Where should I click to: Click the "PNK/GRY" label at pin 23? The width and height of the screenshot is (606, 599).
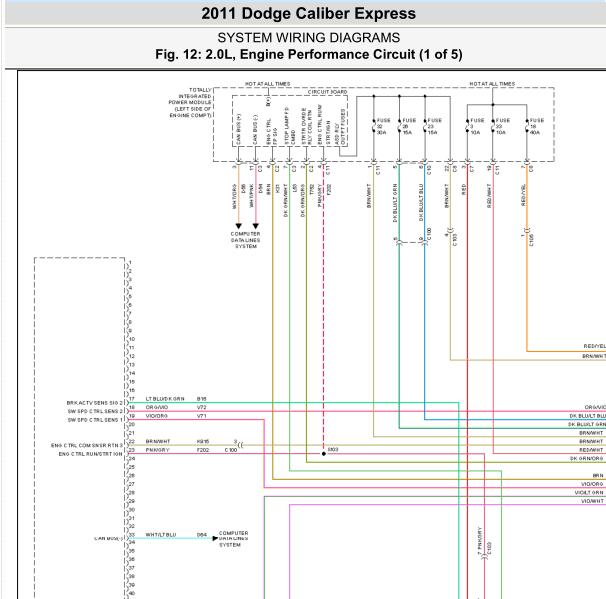coord(157,450)
